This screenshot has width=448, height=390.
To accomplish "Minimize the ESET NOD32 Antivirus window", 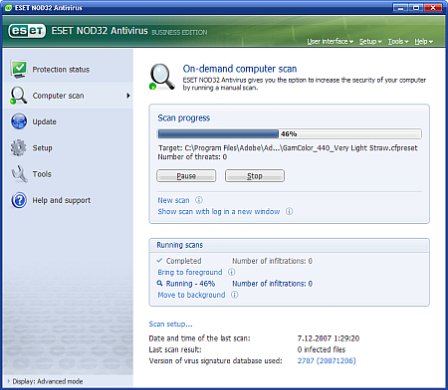I will pyautogui.click(x=400, y=7).
